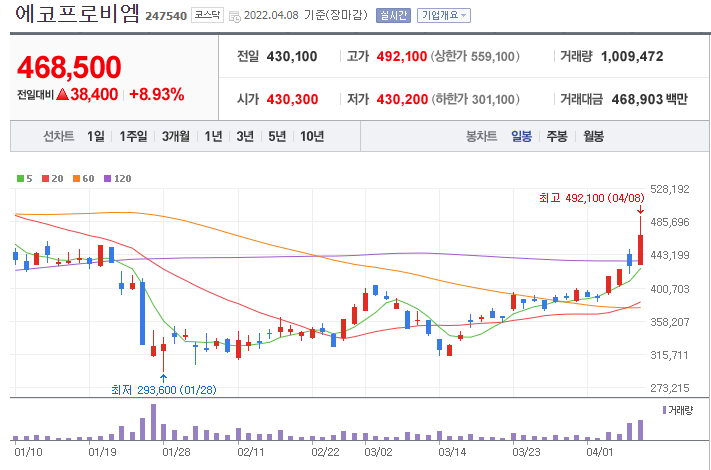Click the 코스닥 market badge

click(x=207, y=15)
